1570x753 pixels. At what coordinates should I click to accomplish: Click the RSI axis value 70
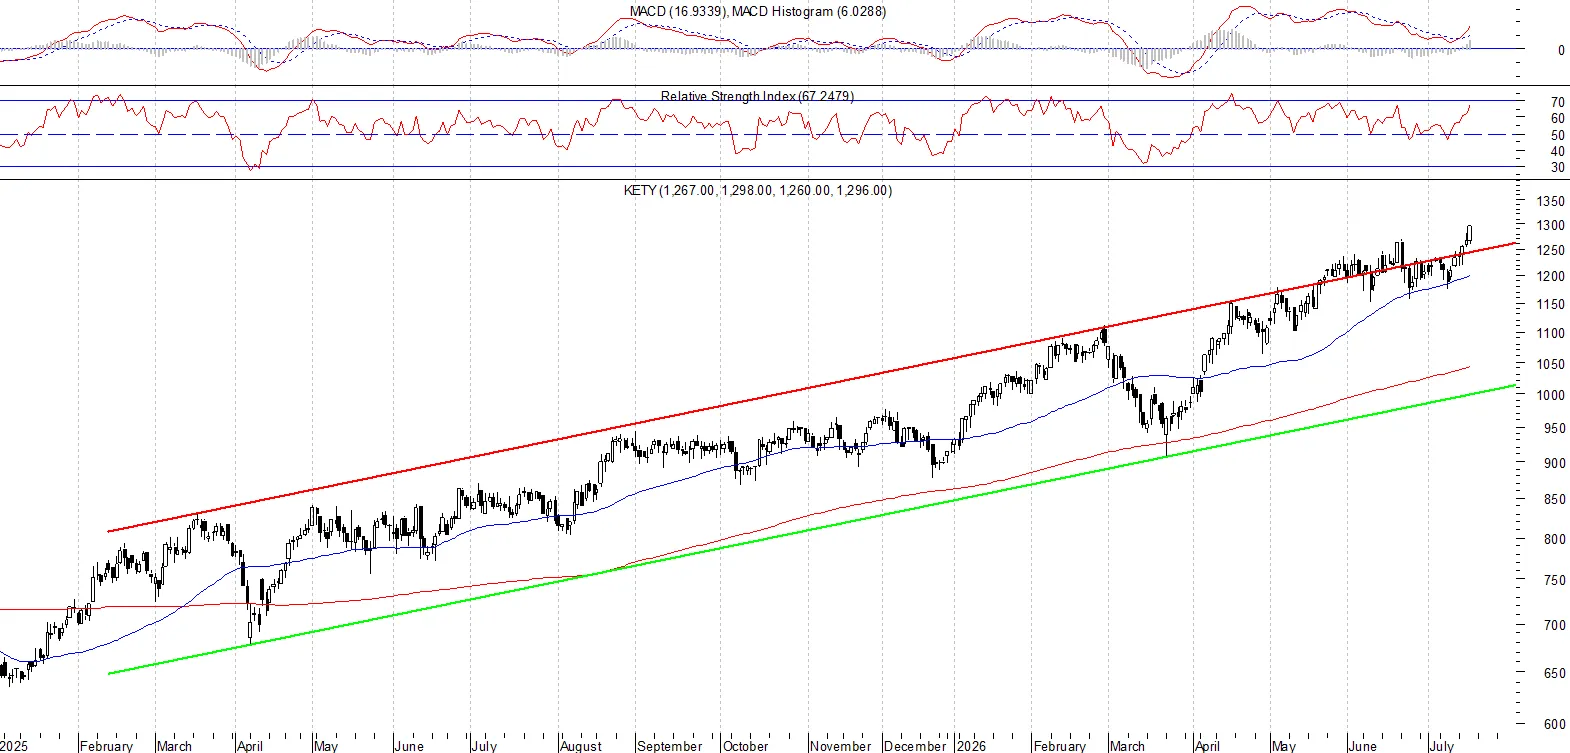(x=1558, y=102)
